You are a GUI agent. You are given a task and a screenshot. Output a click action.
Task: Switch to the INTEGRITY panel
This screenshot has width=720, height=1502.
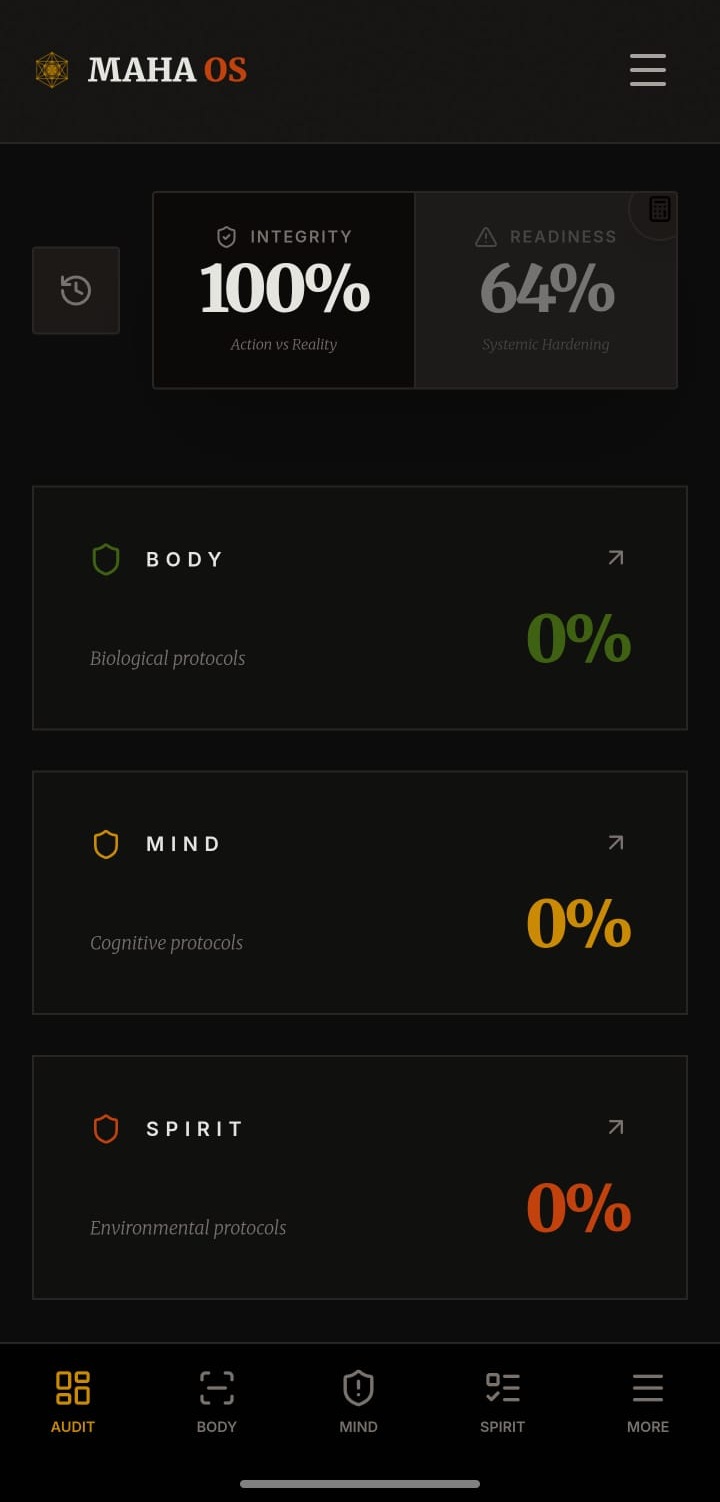click(283, 290)
